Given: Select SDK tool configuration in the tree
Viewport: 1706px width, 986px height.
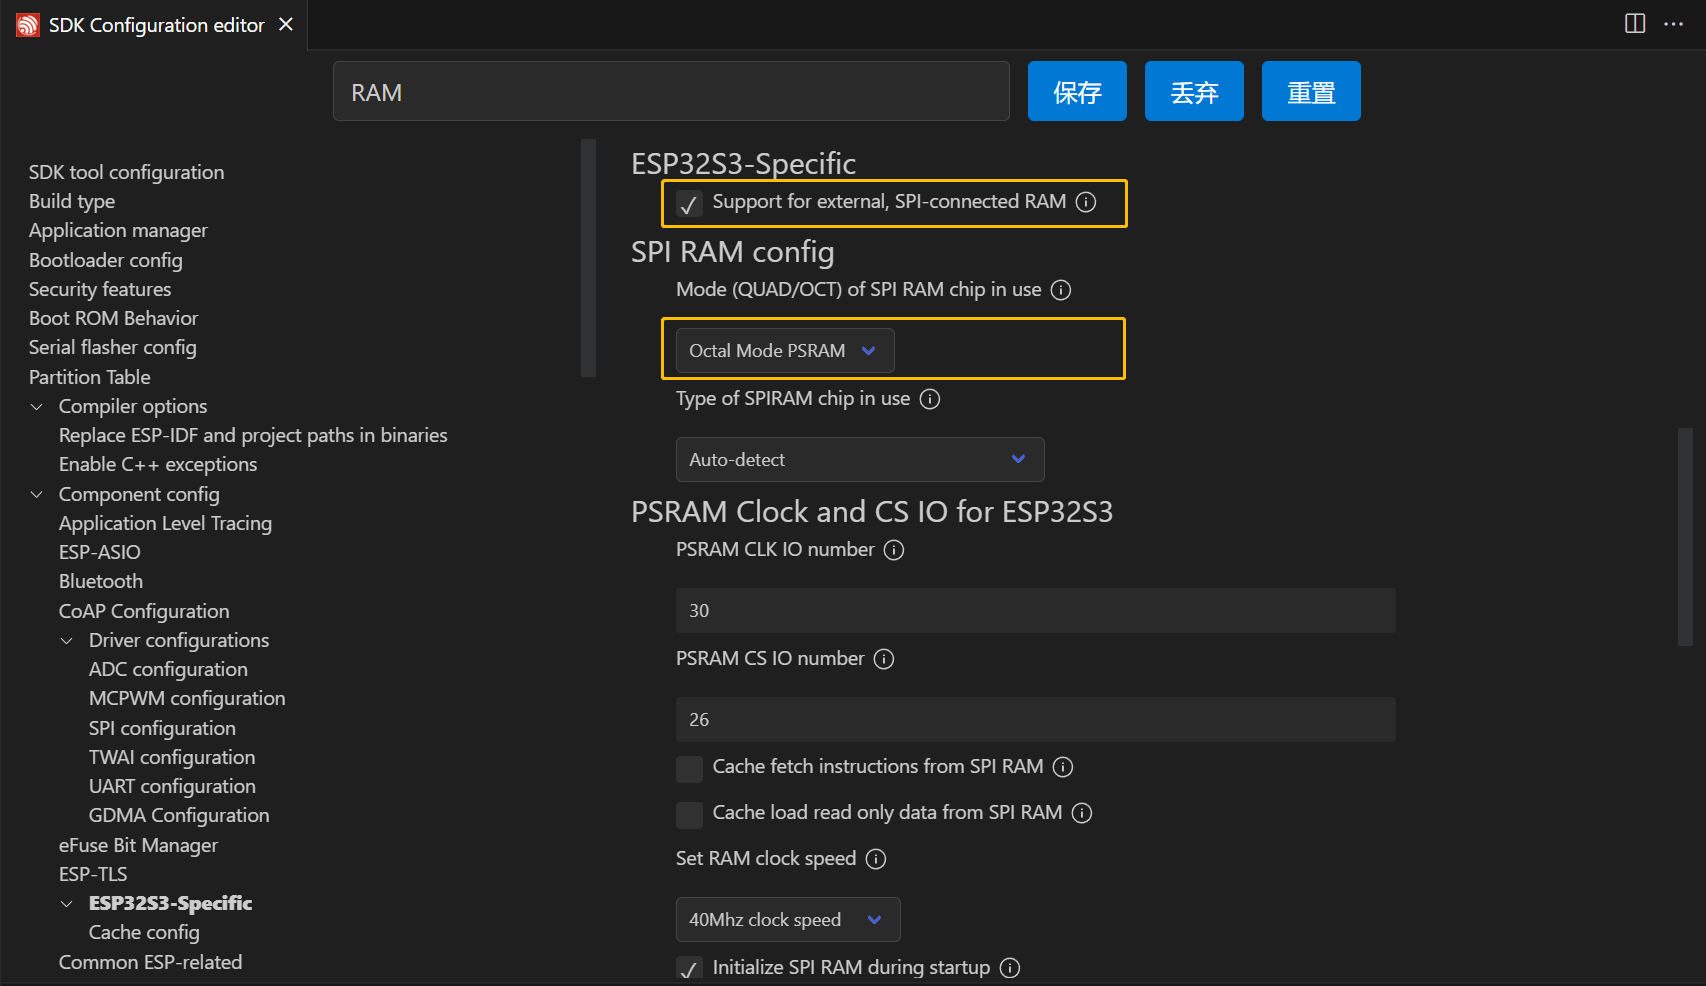Looking at the screenshot, I should (x=127, y=172).
